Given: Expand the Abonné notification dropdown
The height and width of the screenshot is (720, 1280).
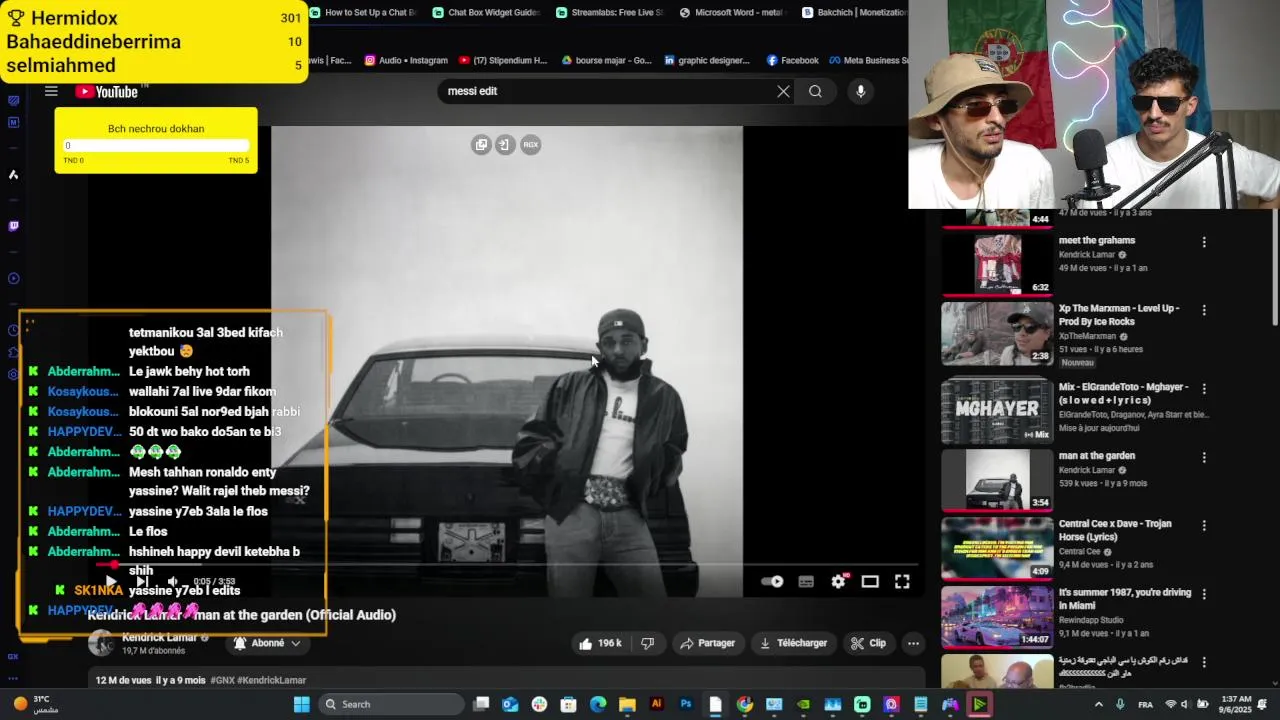Looking at the screenshot, I should pyautogui.click(x=267, y=643).
